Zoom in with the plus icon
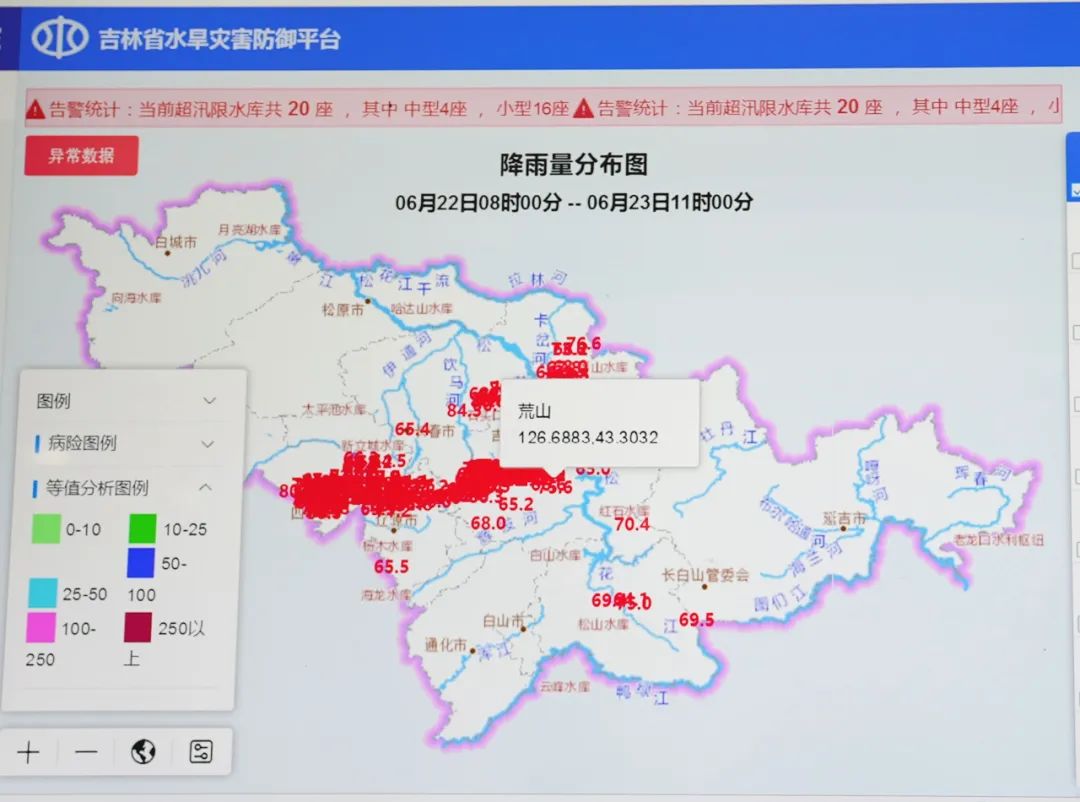 click(29, 752)
